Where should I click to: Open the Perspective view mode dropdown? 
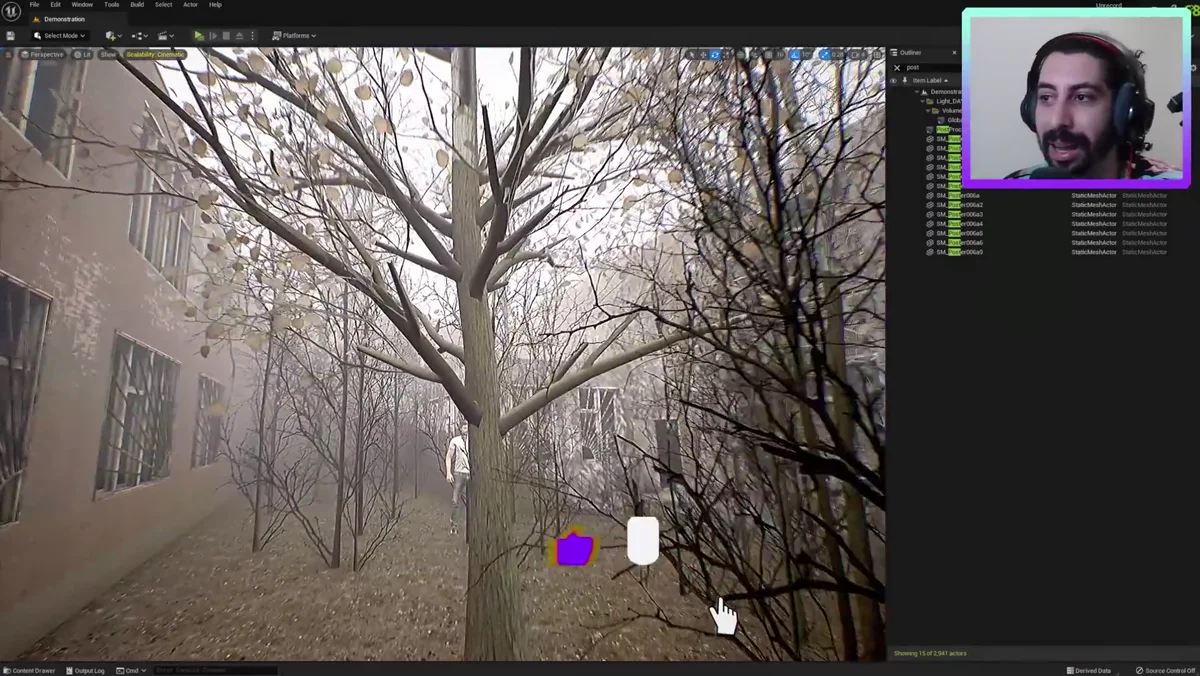pos(42,54)
